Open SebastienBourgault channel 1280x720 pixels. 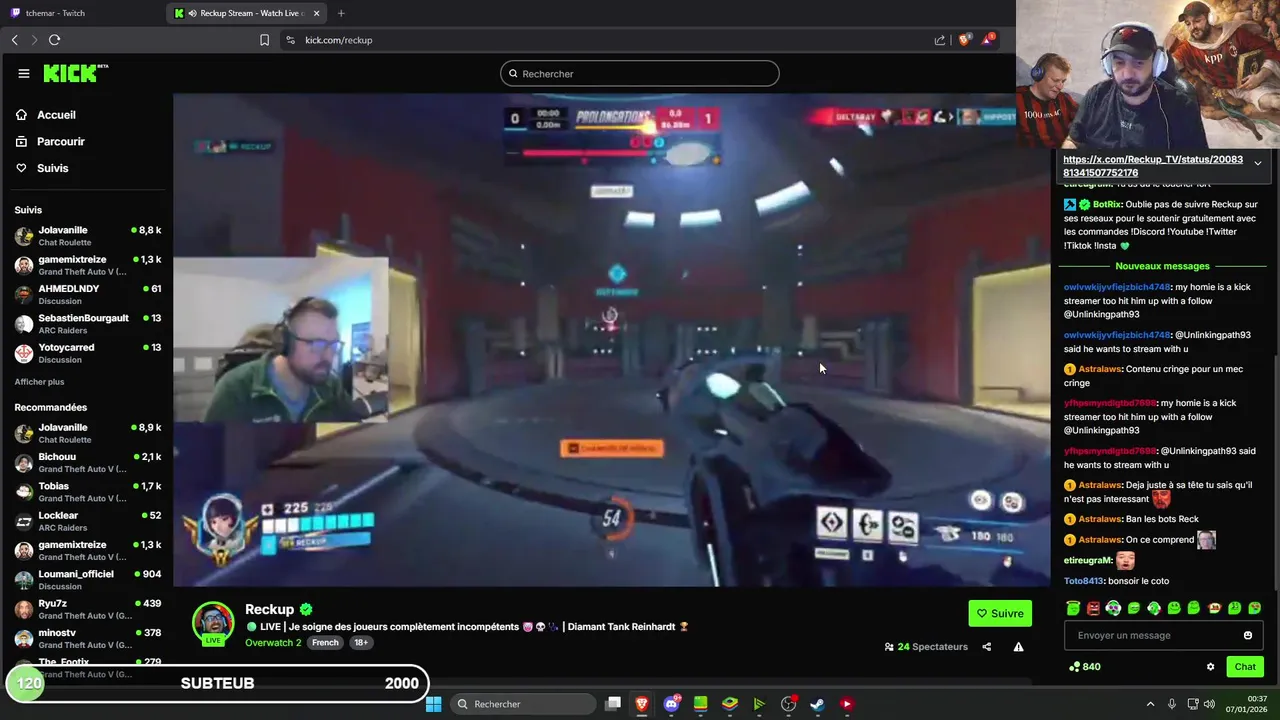[88, 324]
